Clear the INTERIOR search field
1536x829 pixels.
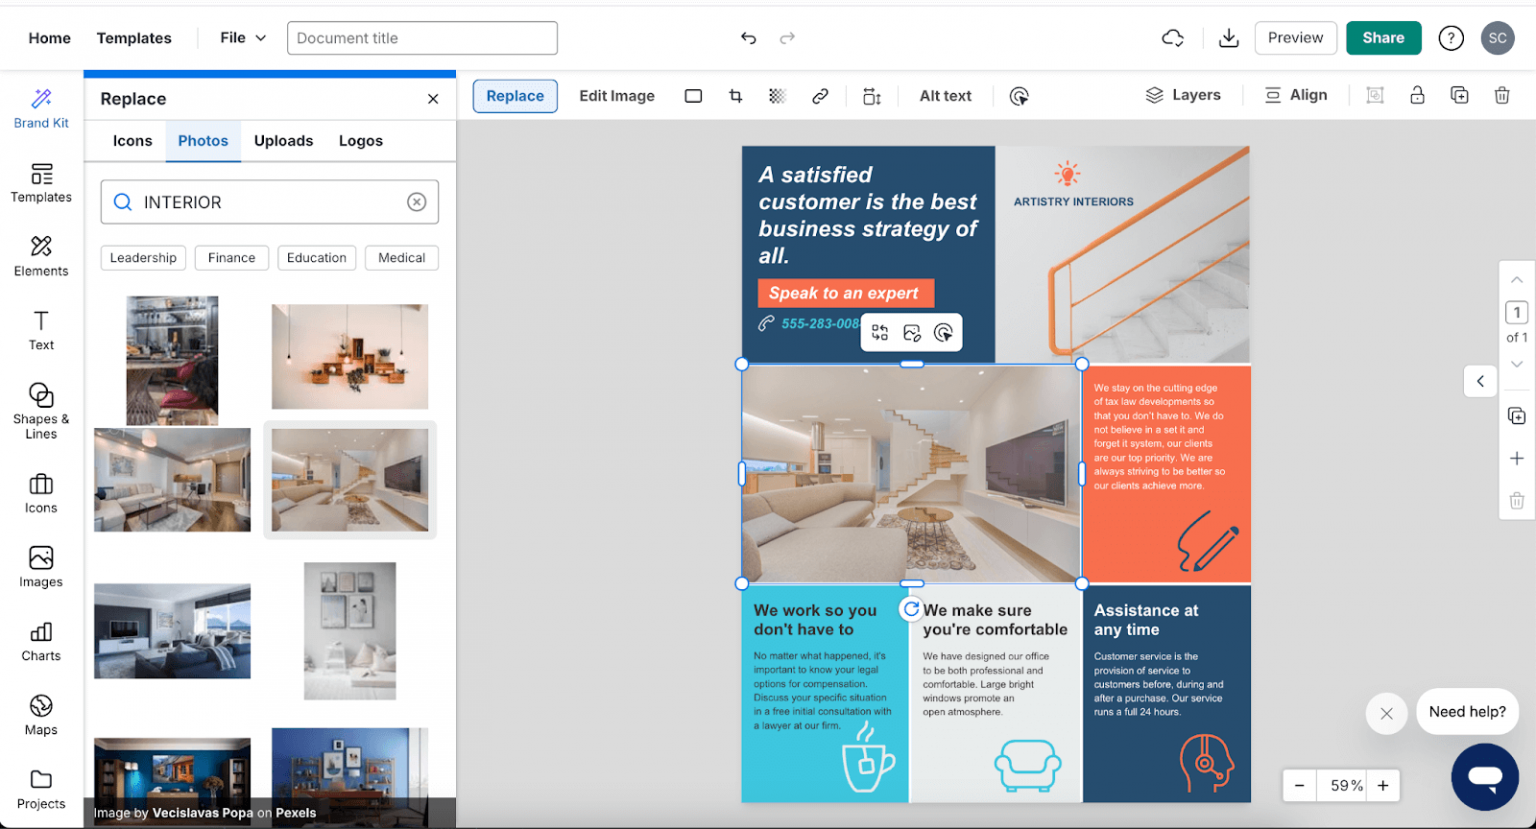coord(417,201)
